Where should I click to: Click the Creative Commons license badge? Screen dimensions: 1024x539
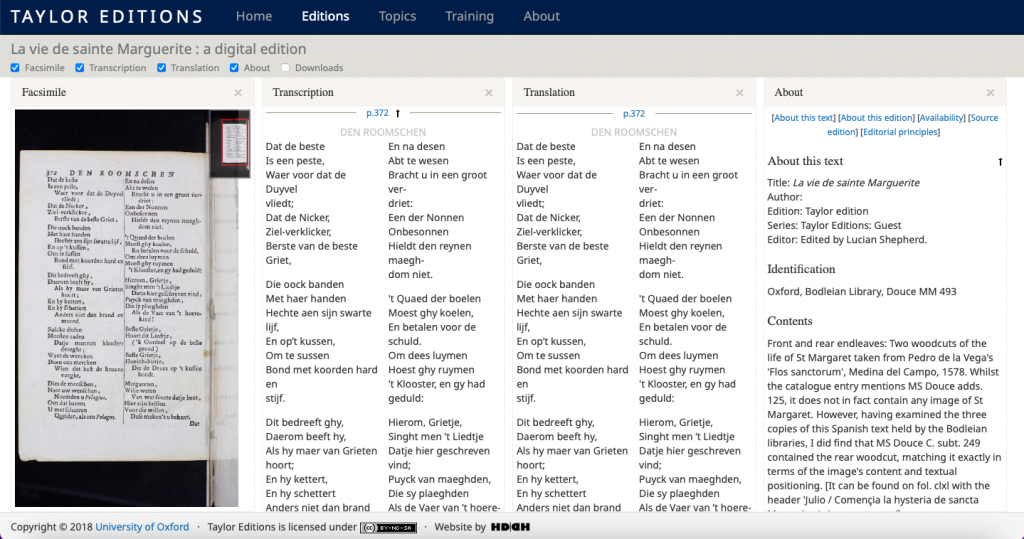(388, 527)
